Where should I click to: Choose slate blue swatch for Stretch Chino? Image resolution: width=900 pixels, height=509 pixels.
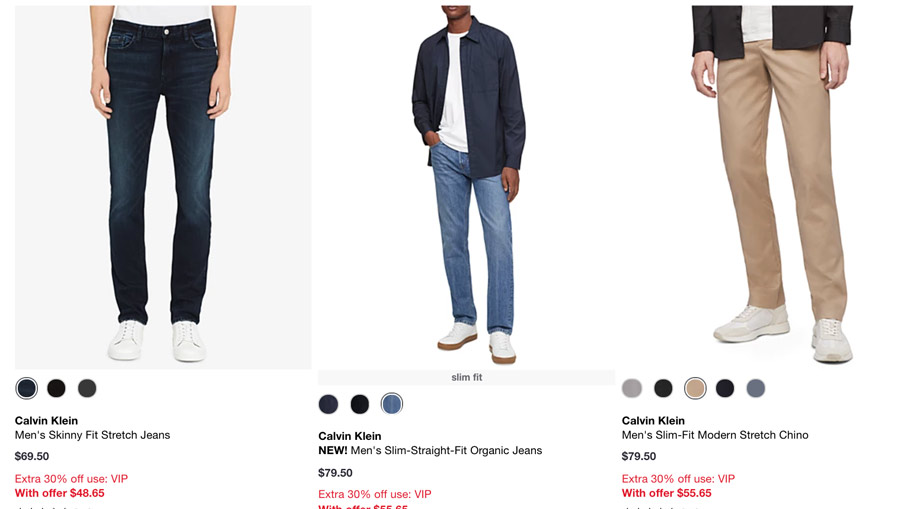756,388
